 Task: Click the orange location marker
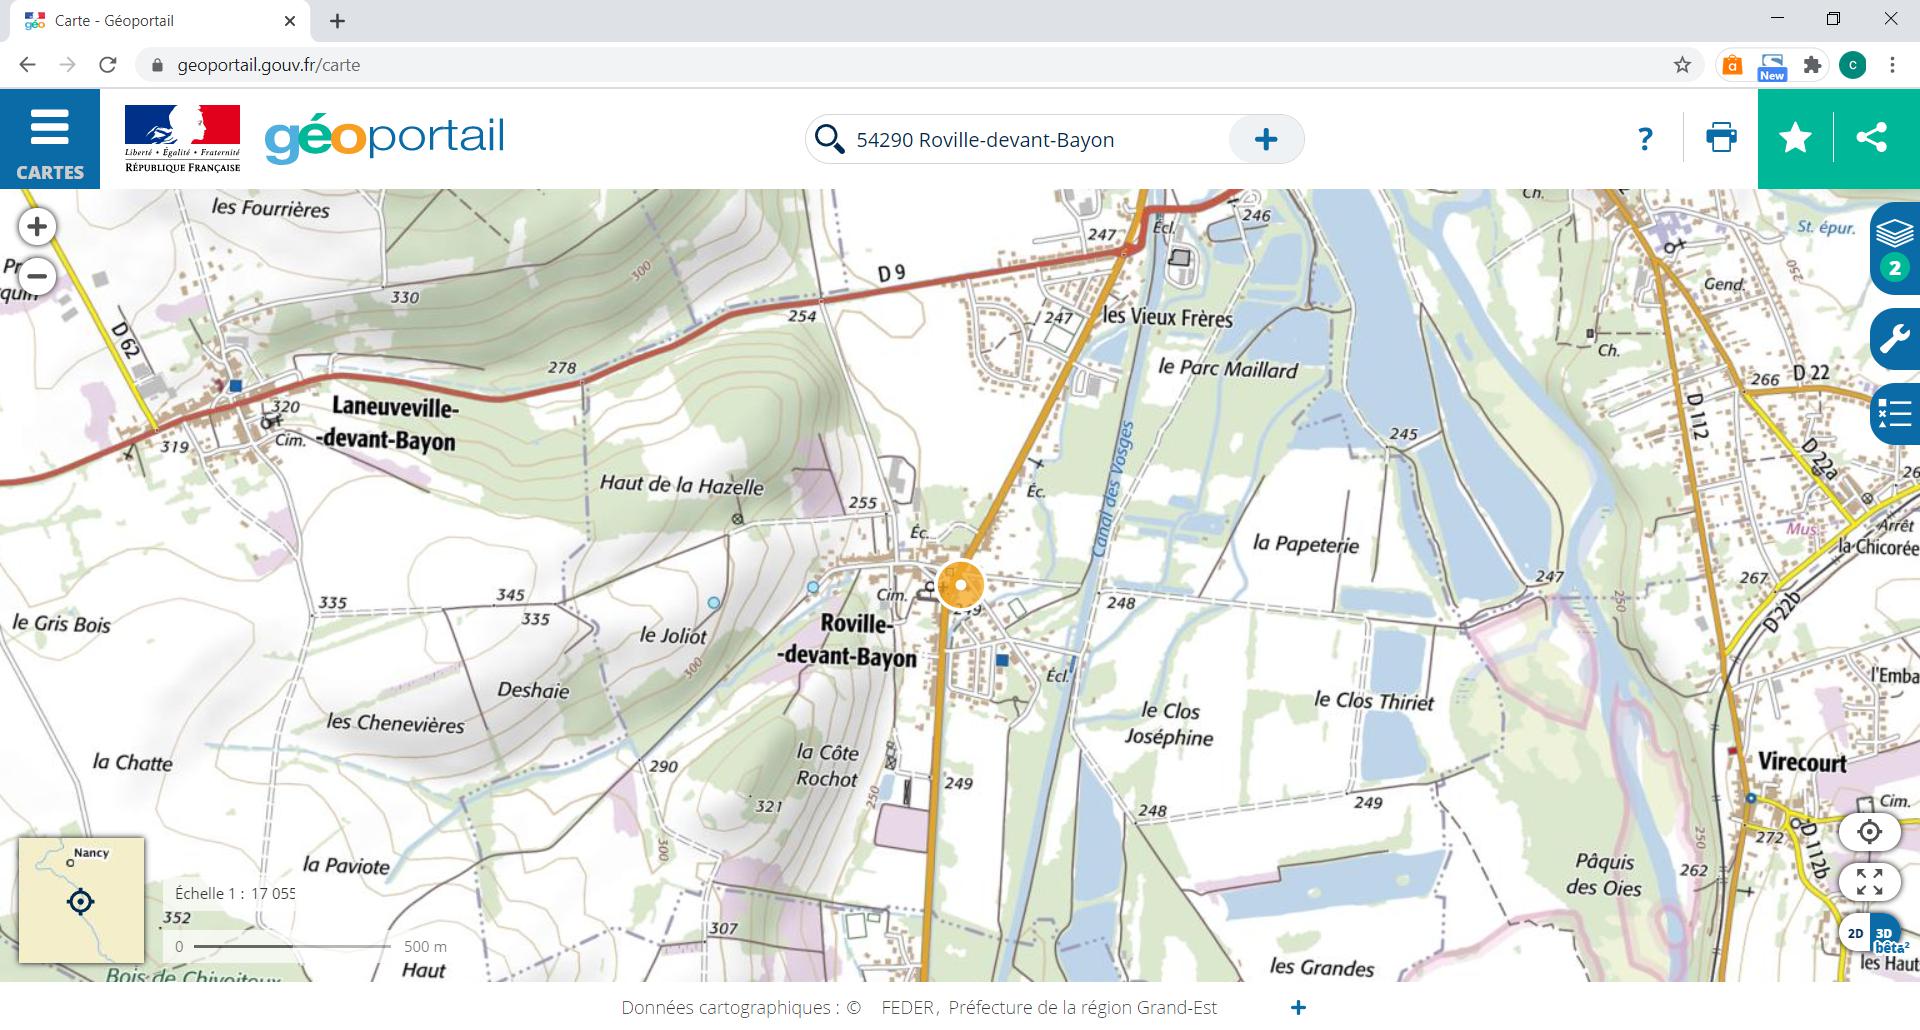click(961, 585)
